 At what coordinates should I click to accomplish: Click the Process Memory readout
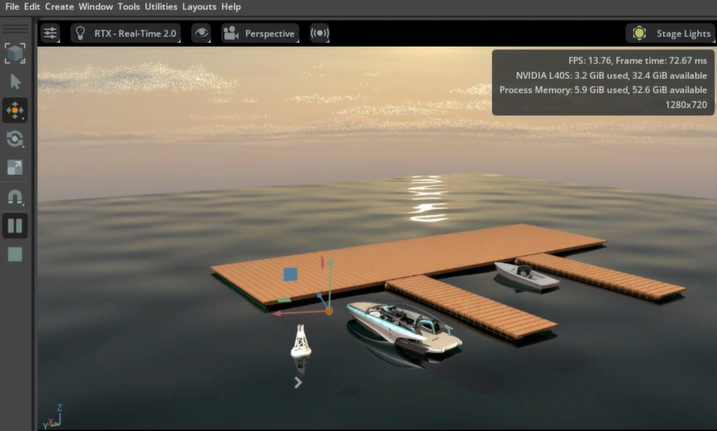603,90
